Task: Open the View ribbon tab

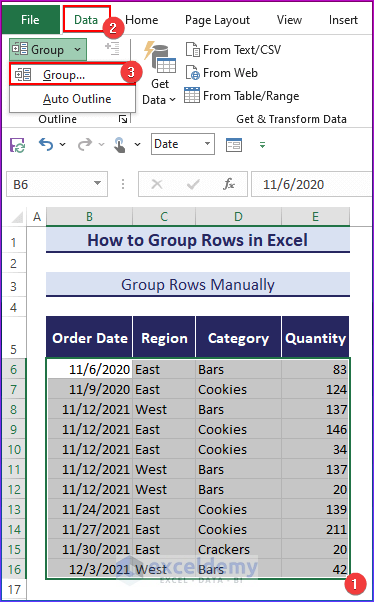Action: click(289, 20)
